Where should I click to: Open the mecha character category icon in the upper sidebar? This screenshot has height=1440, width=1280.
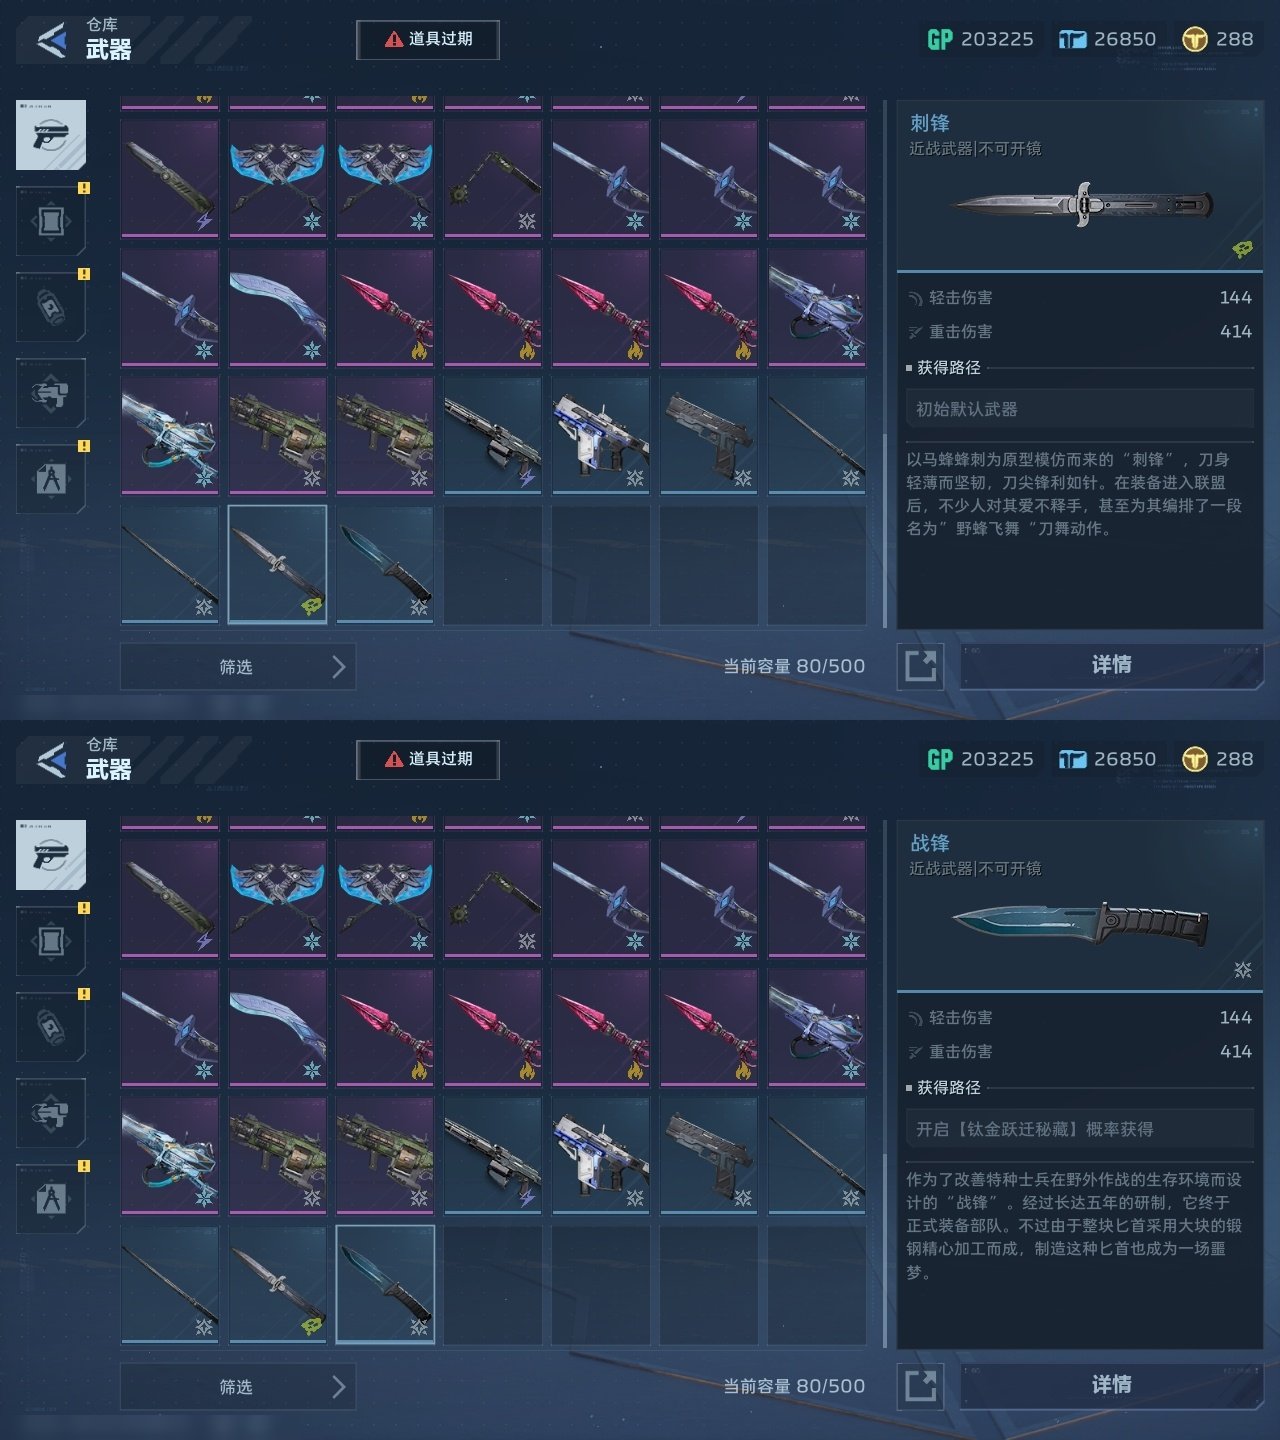[51, 393]
